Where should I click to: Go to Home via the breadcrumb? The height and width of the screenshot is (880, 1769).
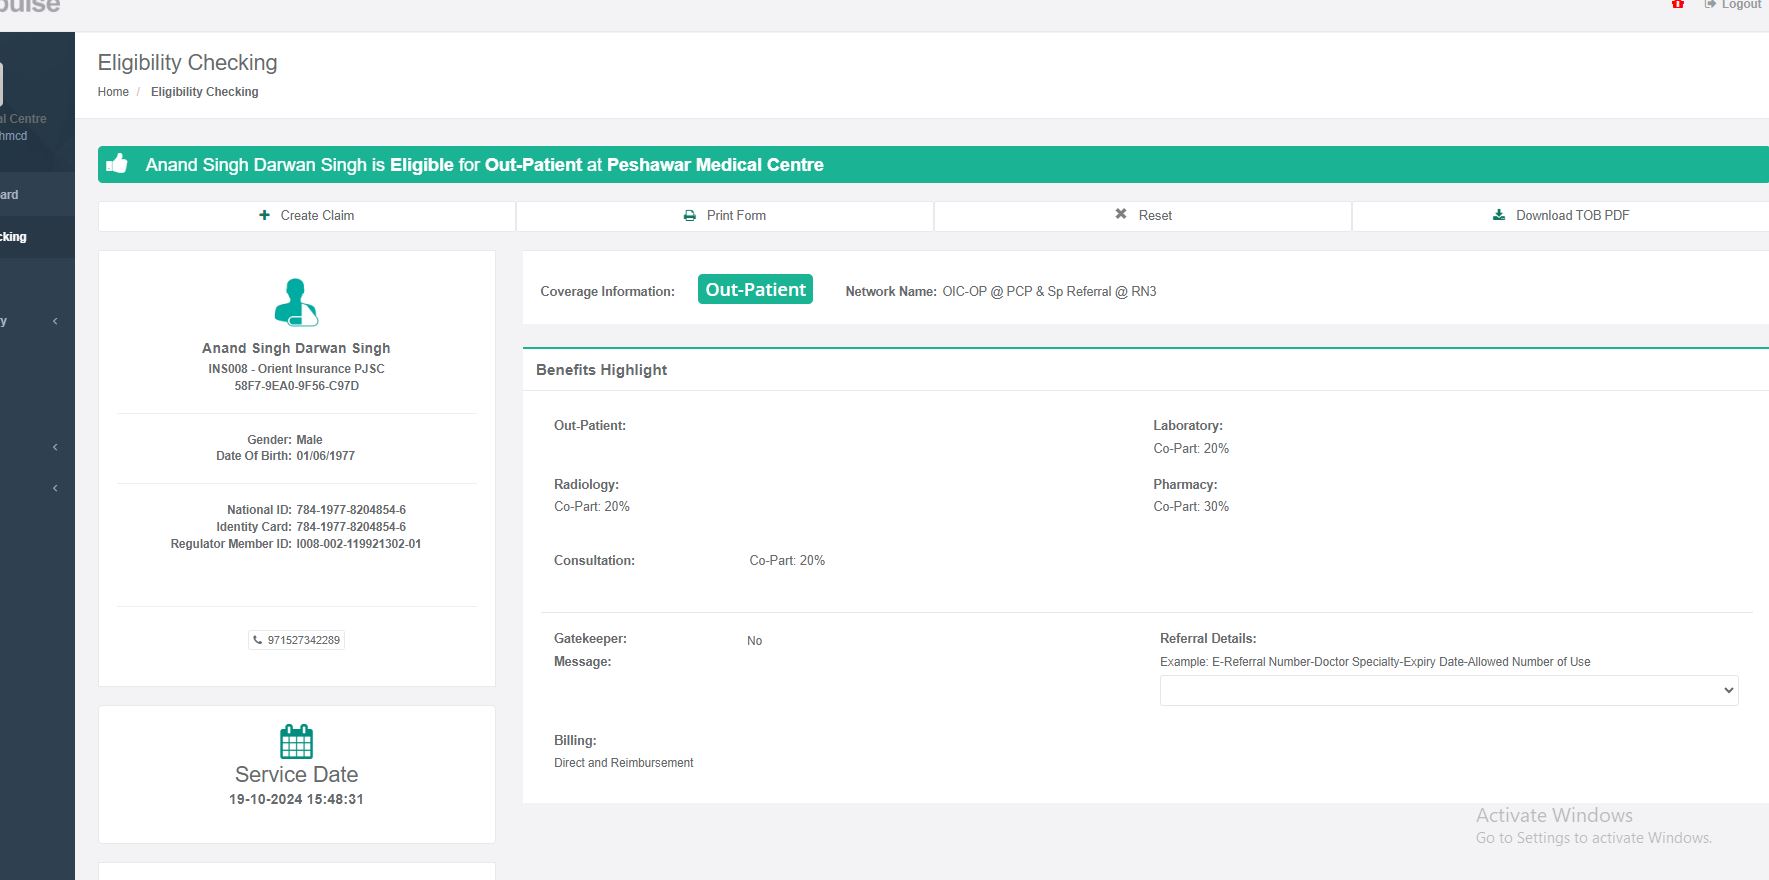113,92
